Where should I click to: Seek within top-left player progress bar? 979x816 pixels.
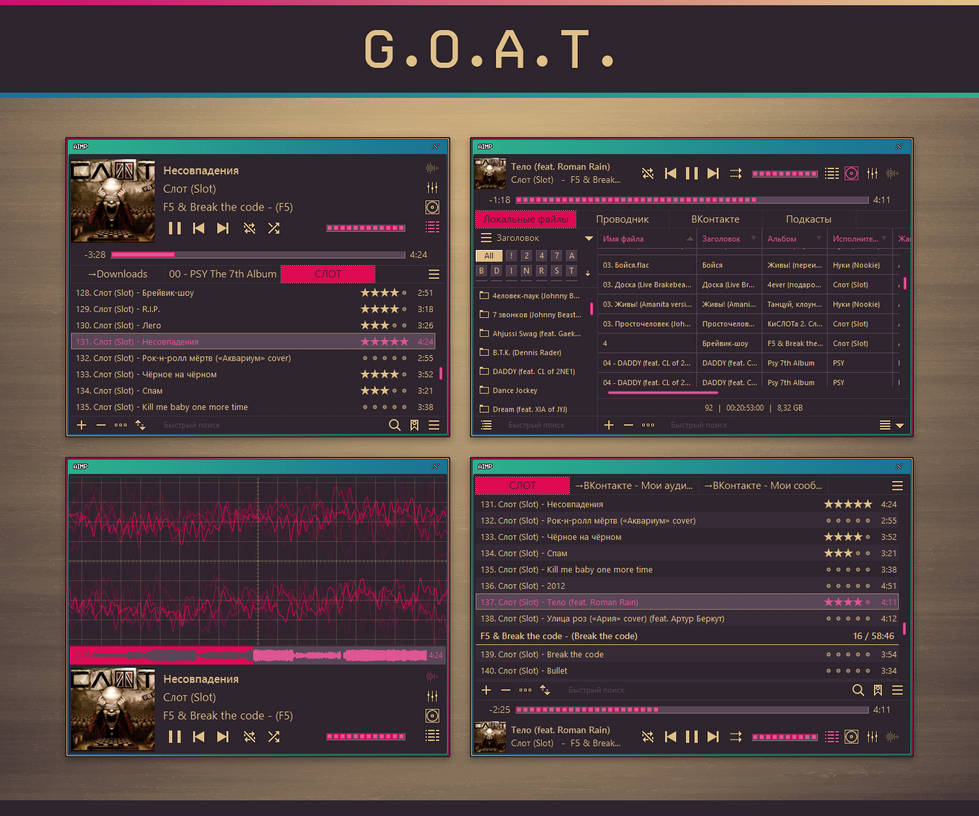pyautogui.click(x=258, y=255)
